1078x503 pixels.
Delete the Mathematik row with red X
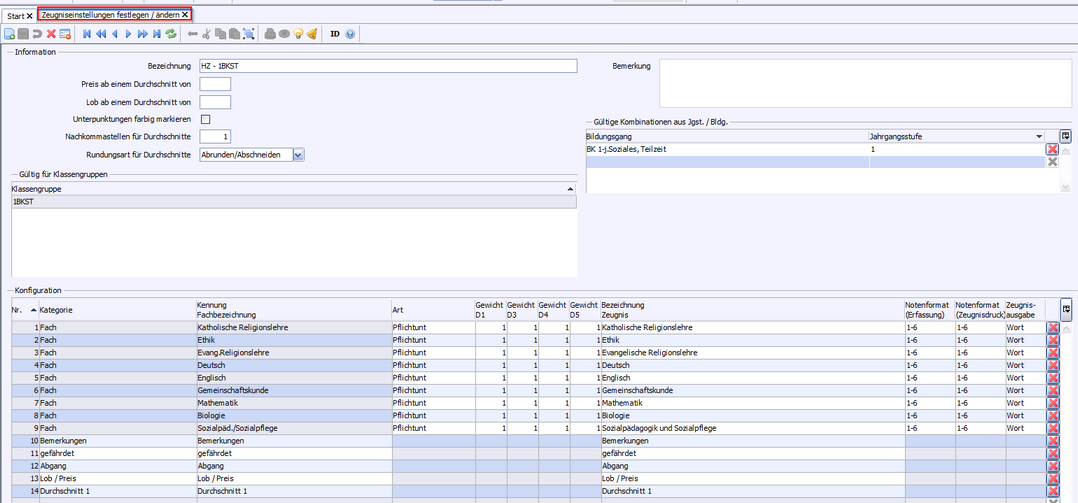1052,403
